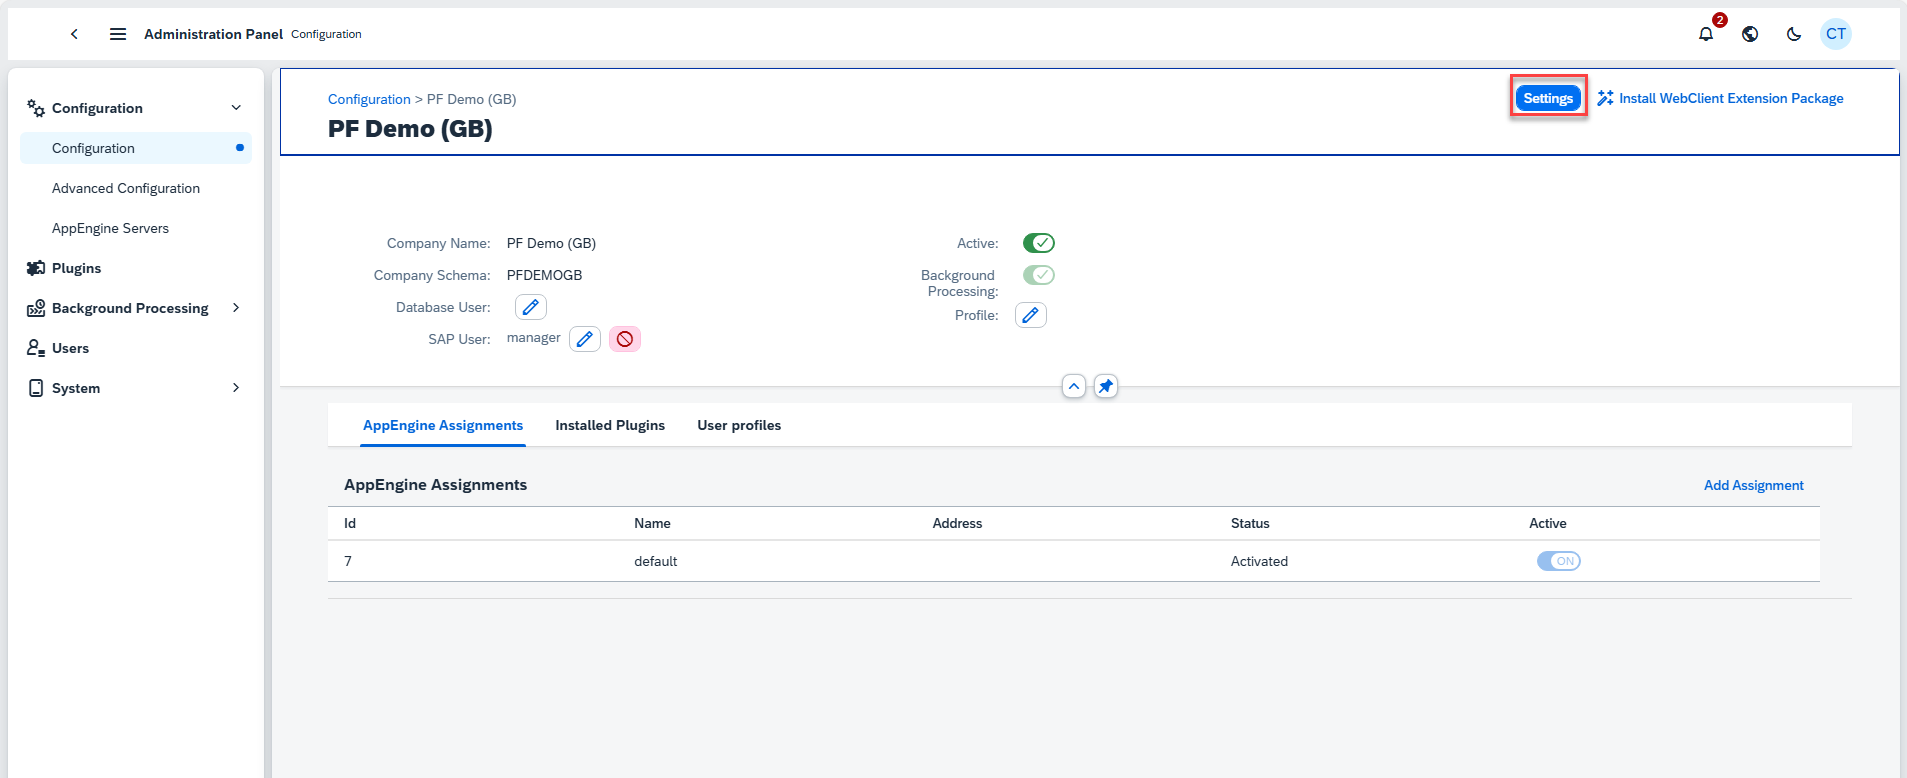Screen dimensions: 1907x778
Task: Switch to the Installed Plugins tab
Action: point(610,425)
